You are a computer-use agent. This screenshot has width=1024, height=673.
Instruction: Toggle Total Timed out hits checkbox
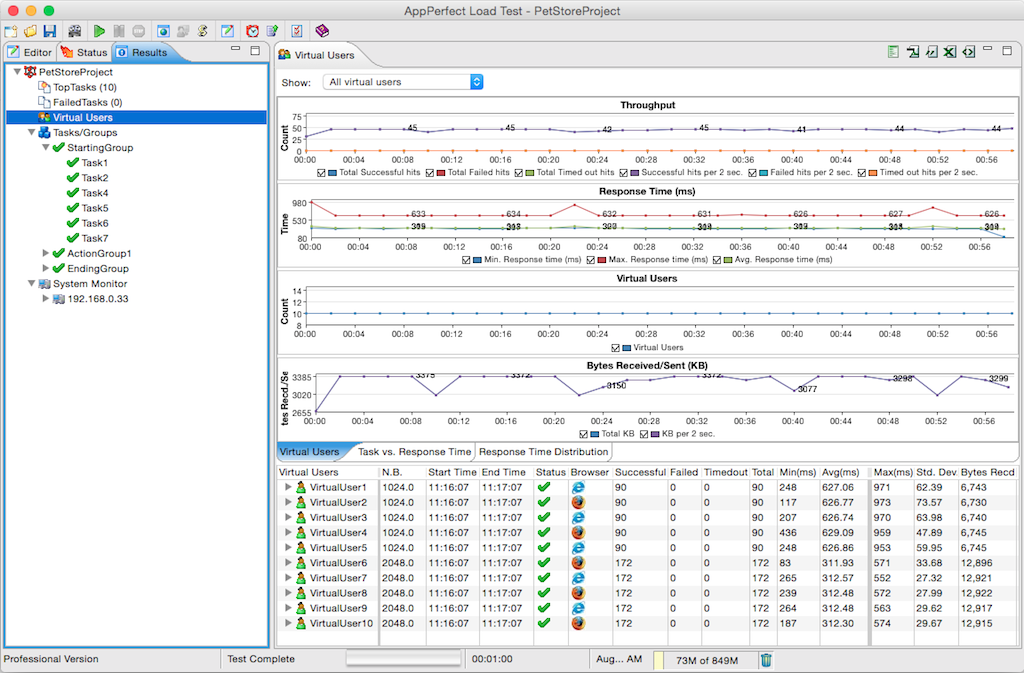click(519, 173)
